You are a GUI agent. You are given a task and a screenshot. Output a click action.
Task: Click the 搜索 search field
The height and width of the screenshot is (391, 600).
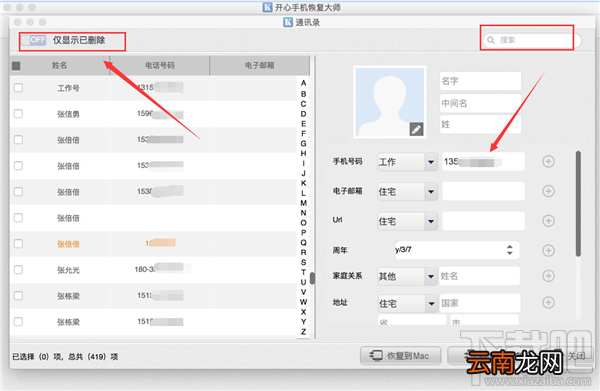(532, 40)
